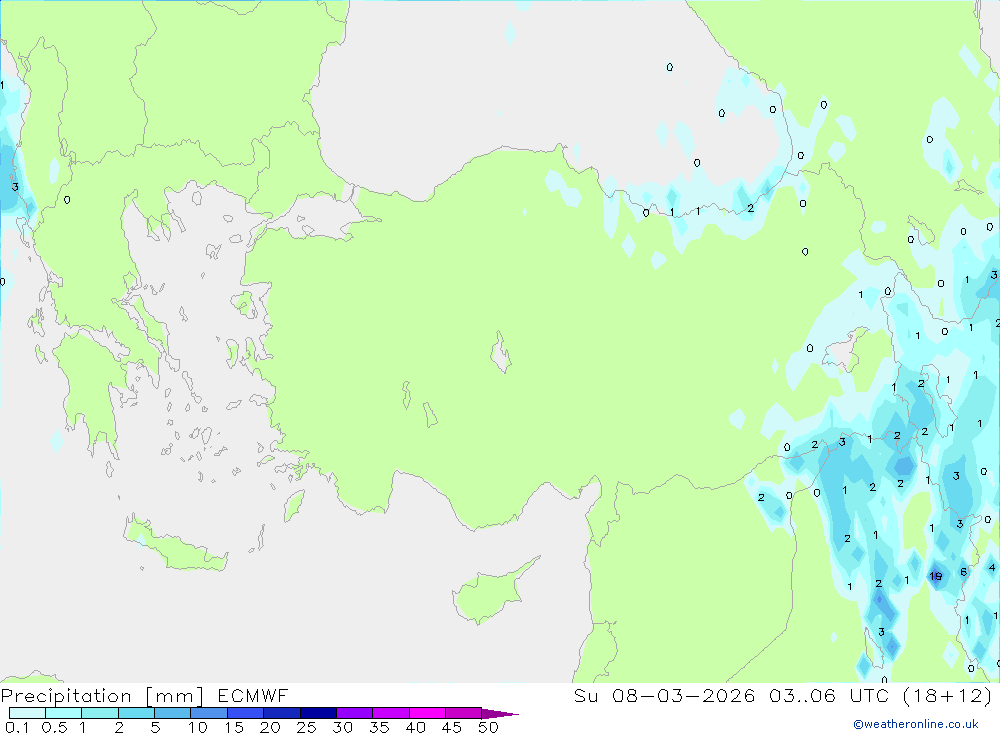Viewport: 1000px width, 733px height.
Task: Select the 5–10 mm legend color swatch
Action: (173, 713)
